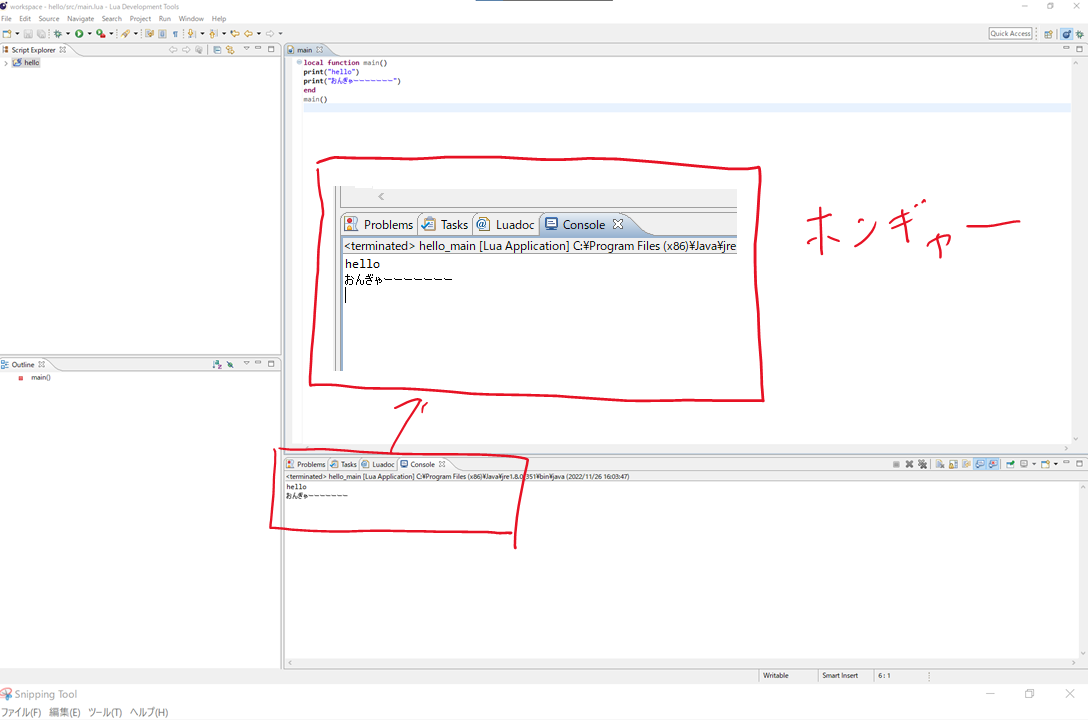
Task: Open Search via the flashlight icon
Action: [125, 33]
